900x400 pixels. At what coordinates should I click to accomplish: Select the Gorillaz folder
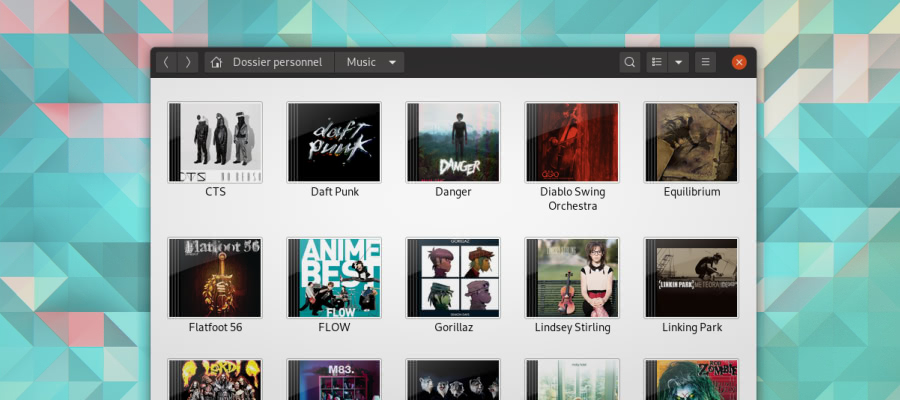(453, 277)
